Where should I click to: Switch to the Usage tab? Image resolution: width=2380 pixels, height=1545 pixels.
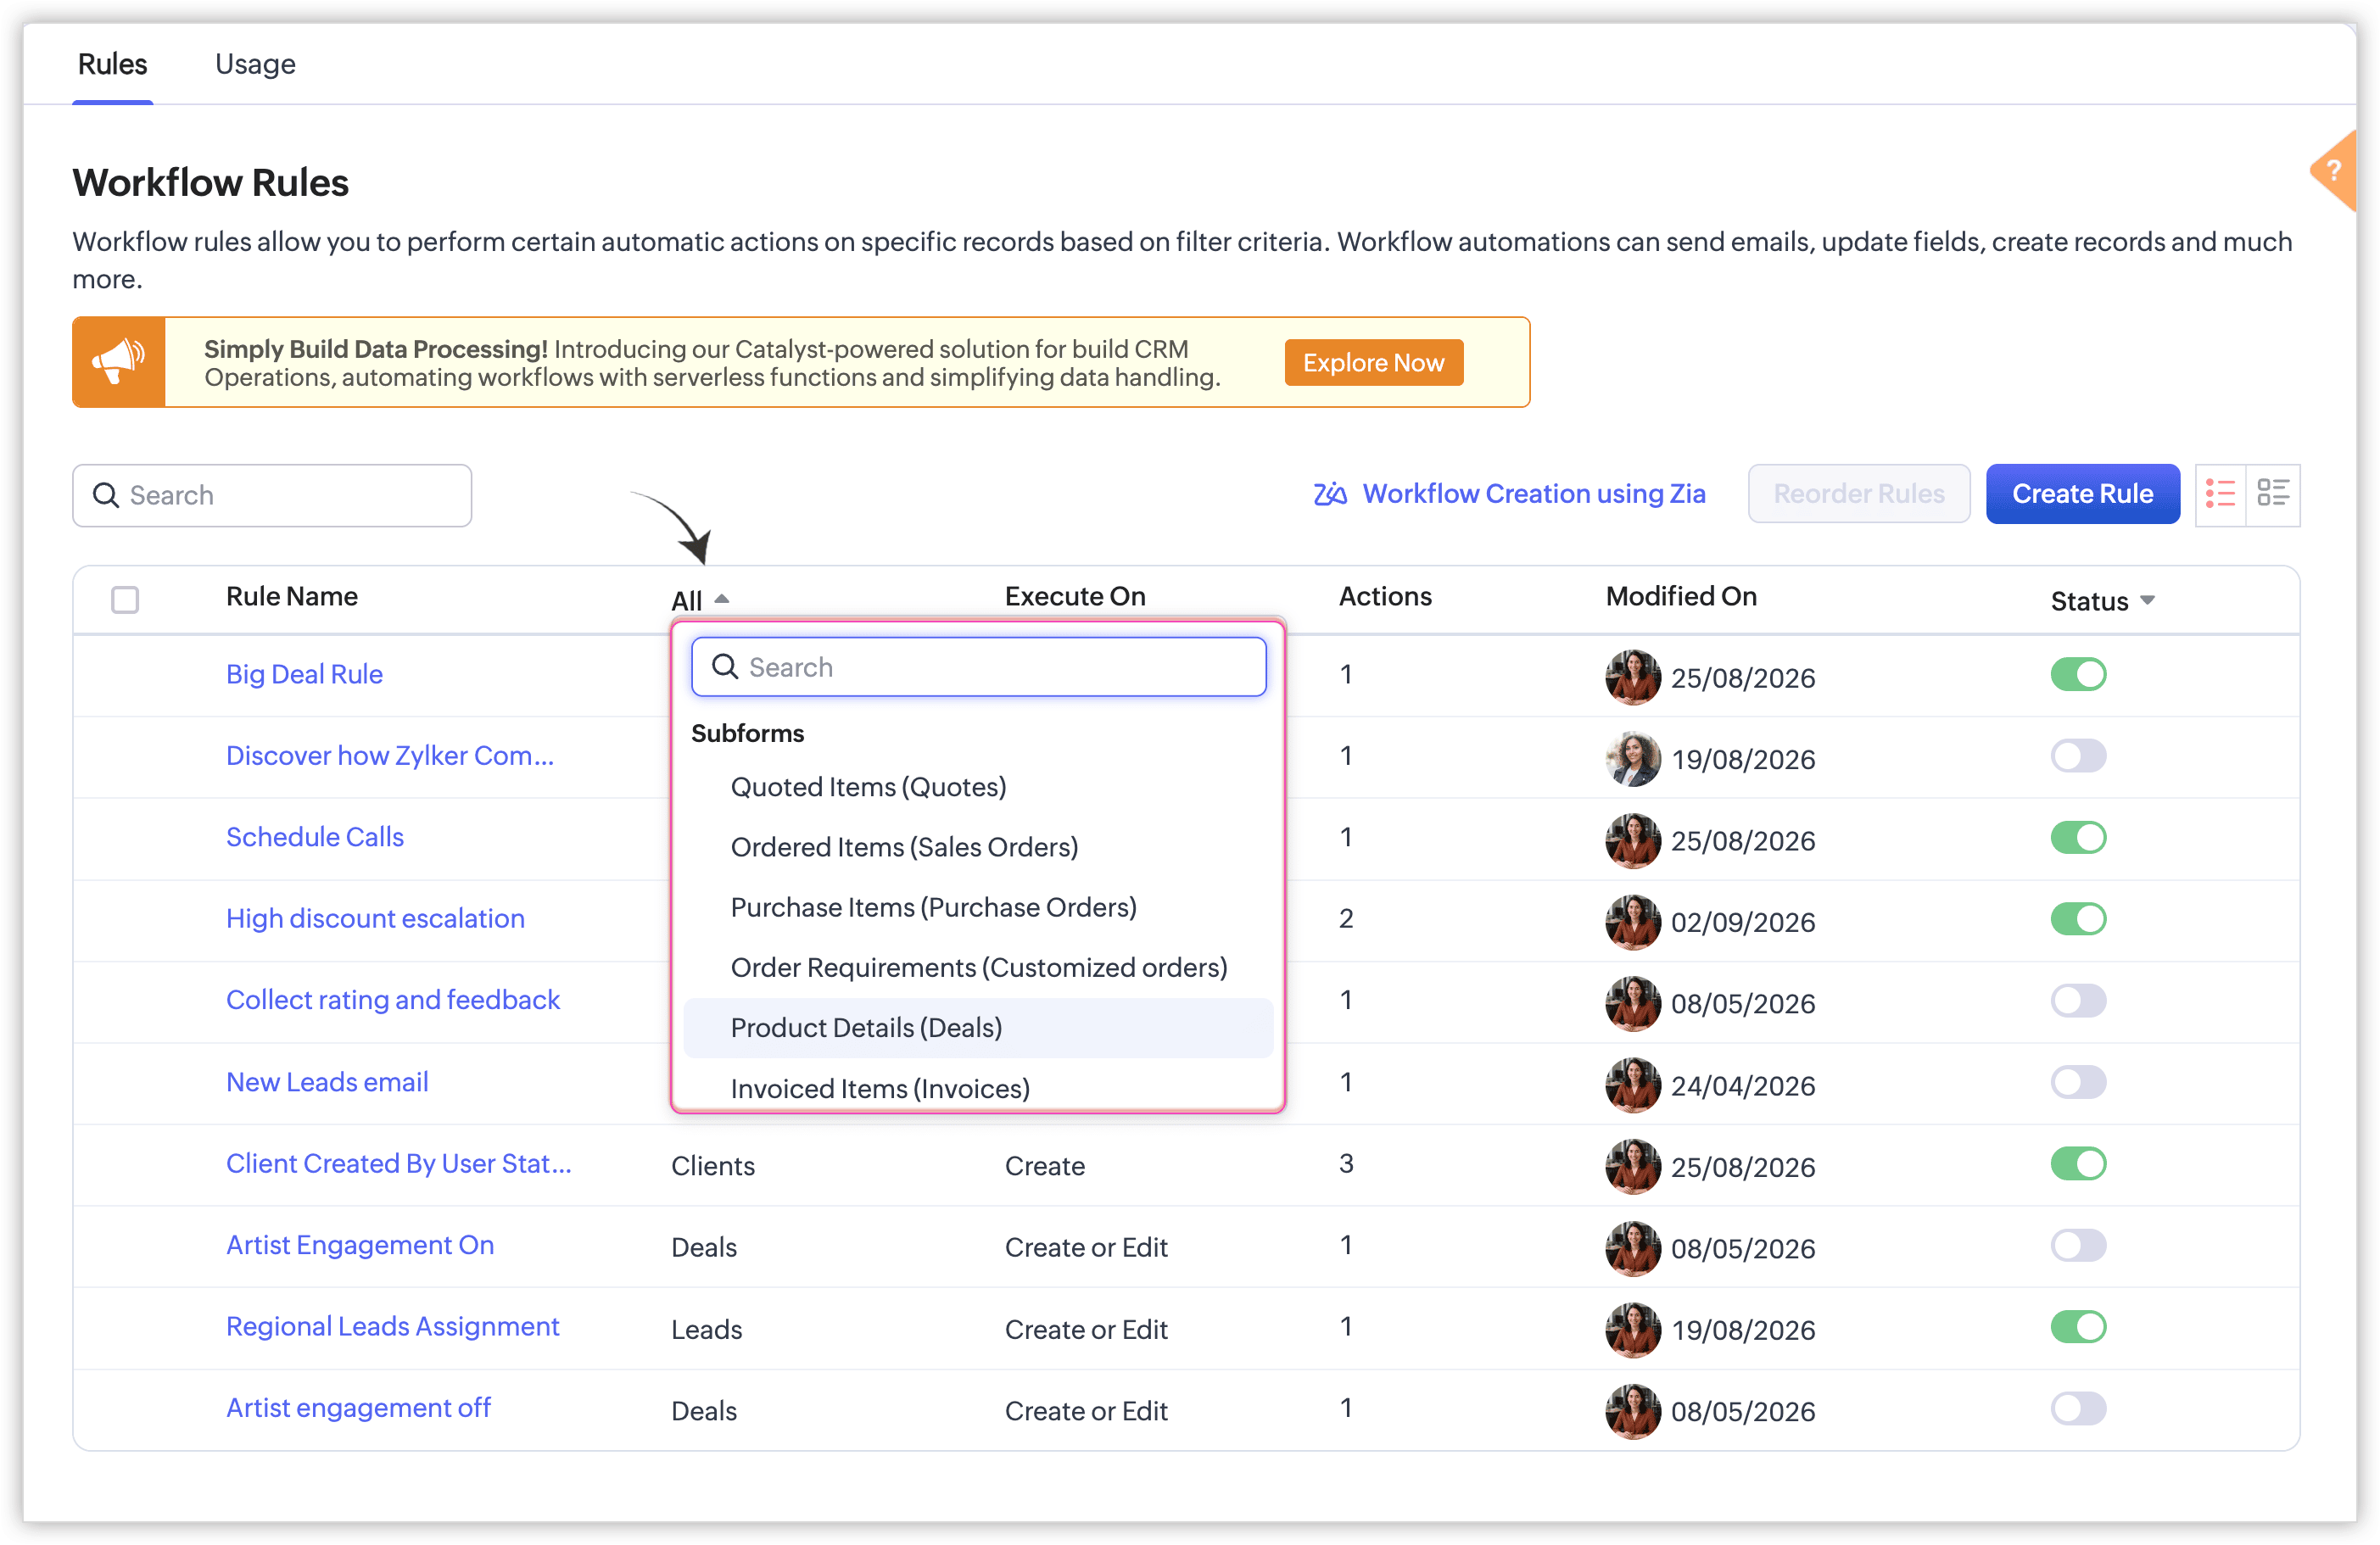click(x=255, y=64)
